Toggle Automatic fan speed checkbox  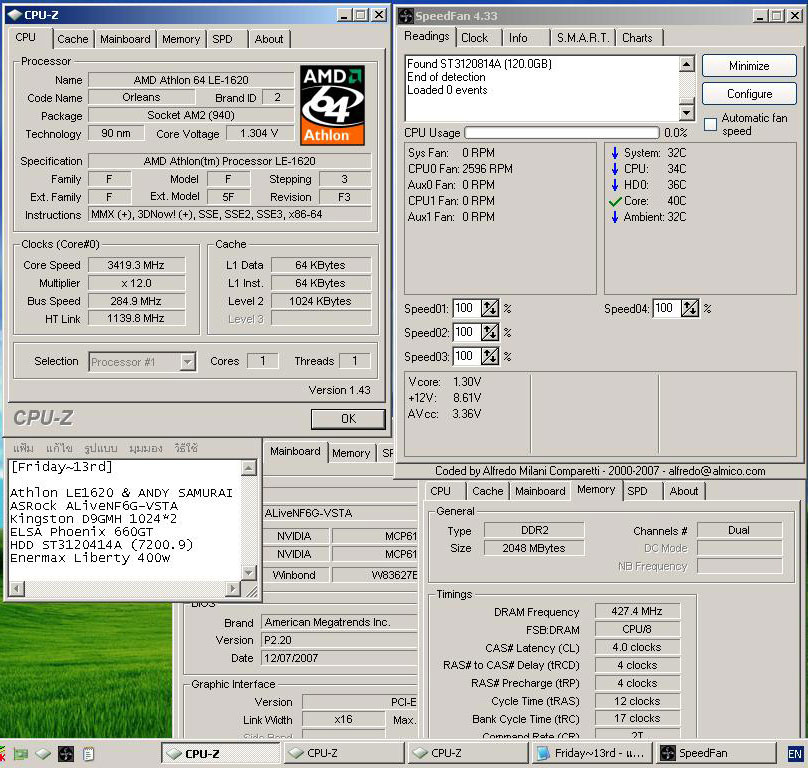[x=710, y=124]
